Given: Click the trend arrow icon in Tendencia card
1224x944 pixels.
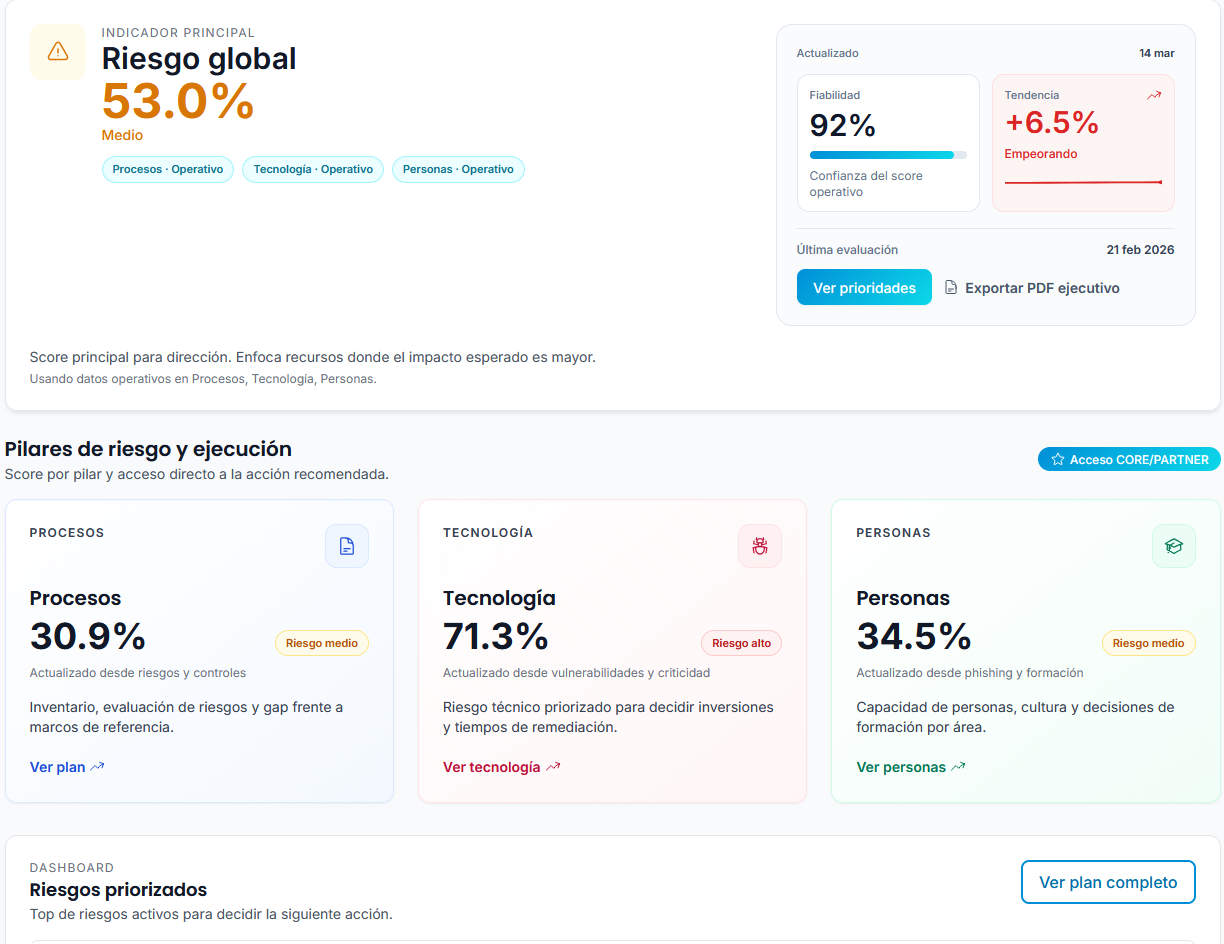Looking at the screenshot, I should click(x=1154, y=94).
